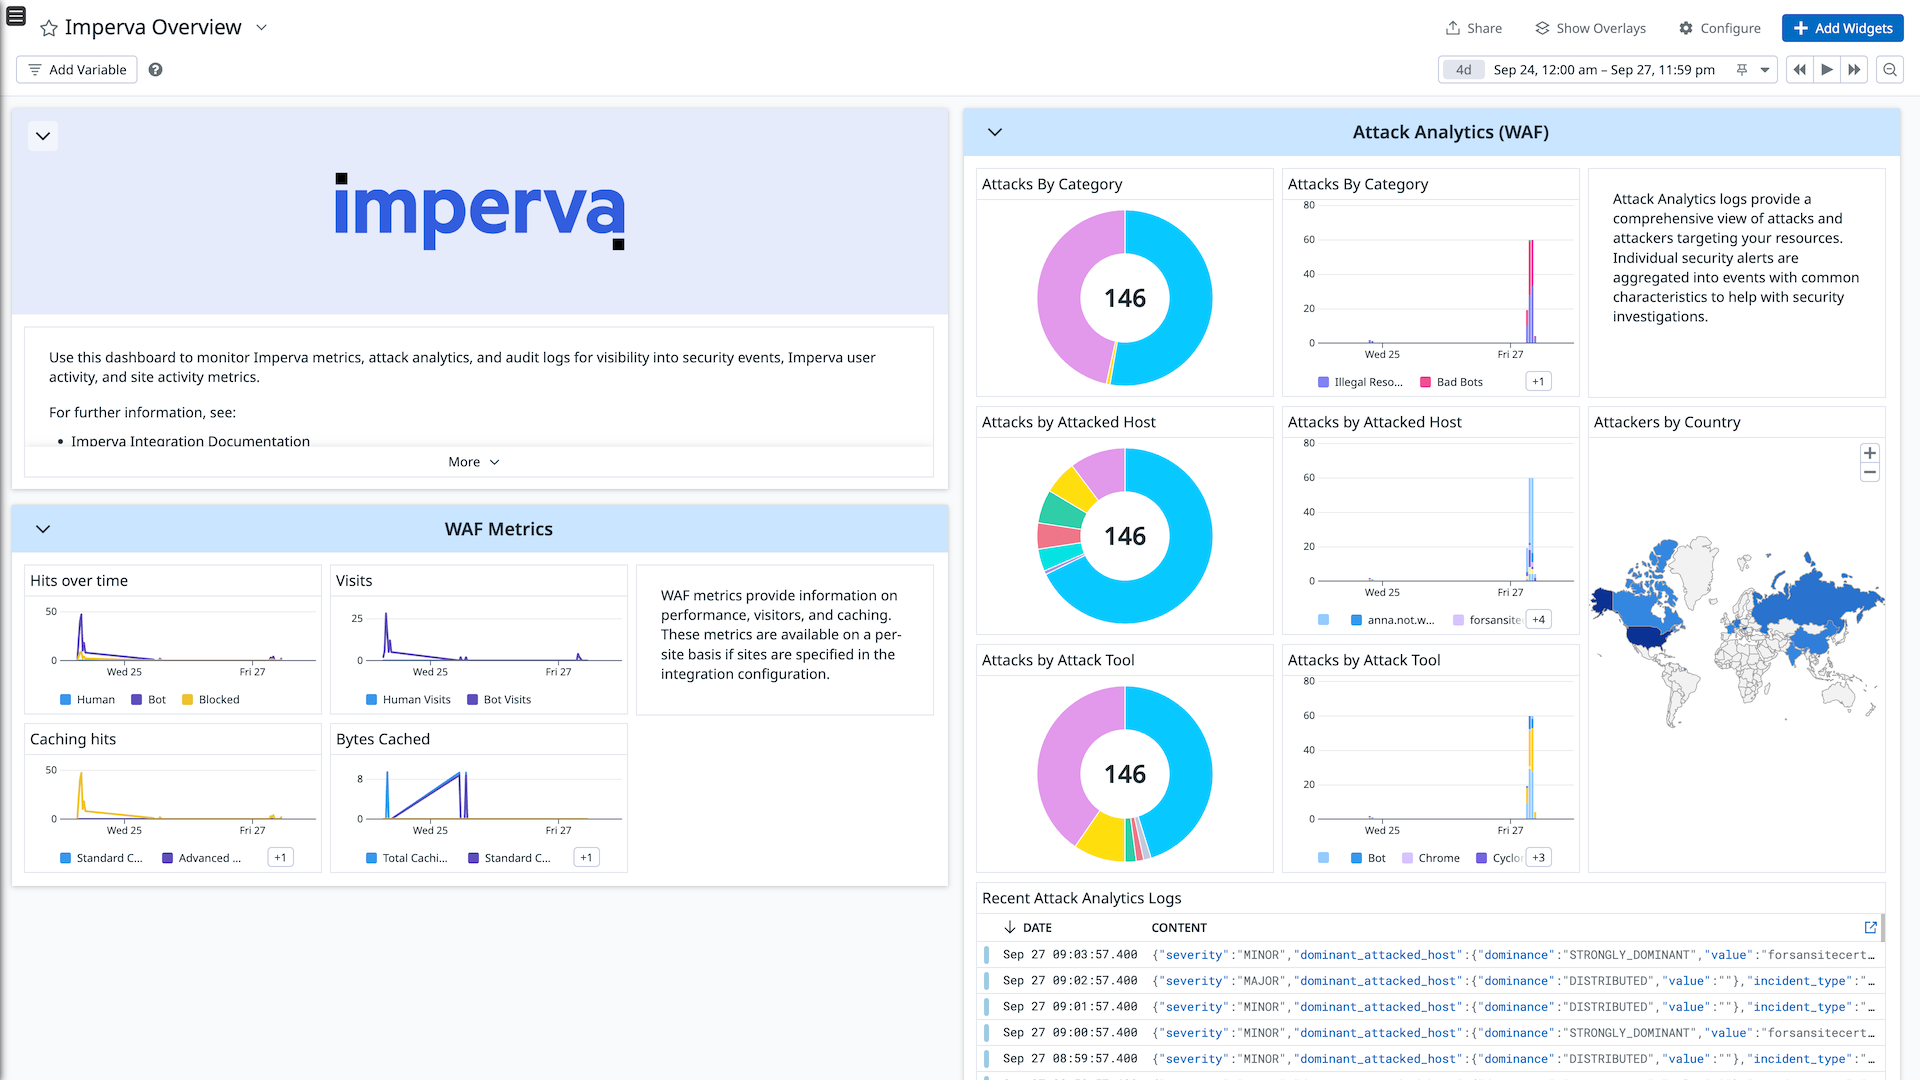Screen dimensions: 1920x1080
Task: Zoom out on Attackers by Country map
Action: click(1869, 472)
